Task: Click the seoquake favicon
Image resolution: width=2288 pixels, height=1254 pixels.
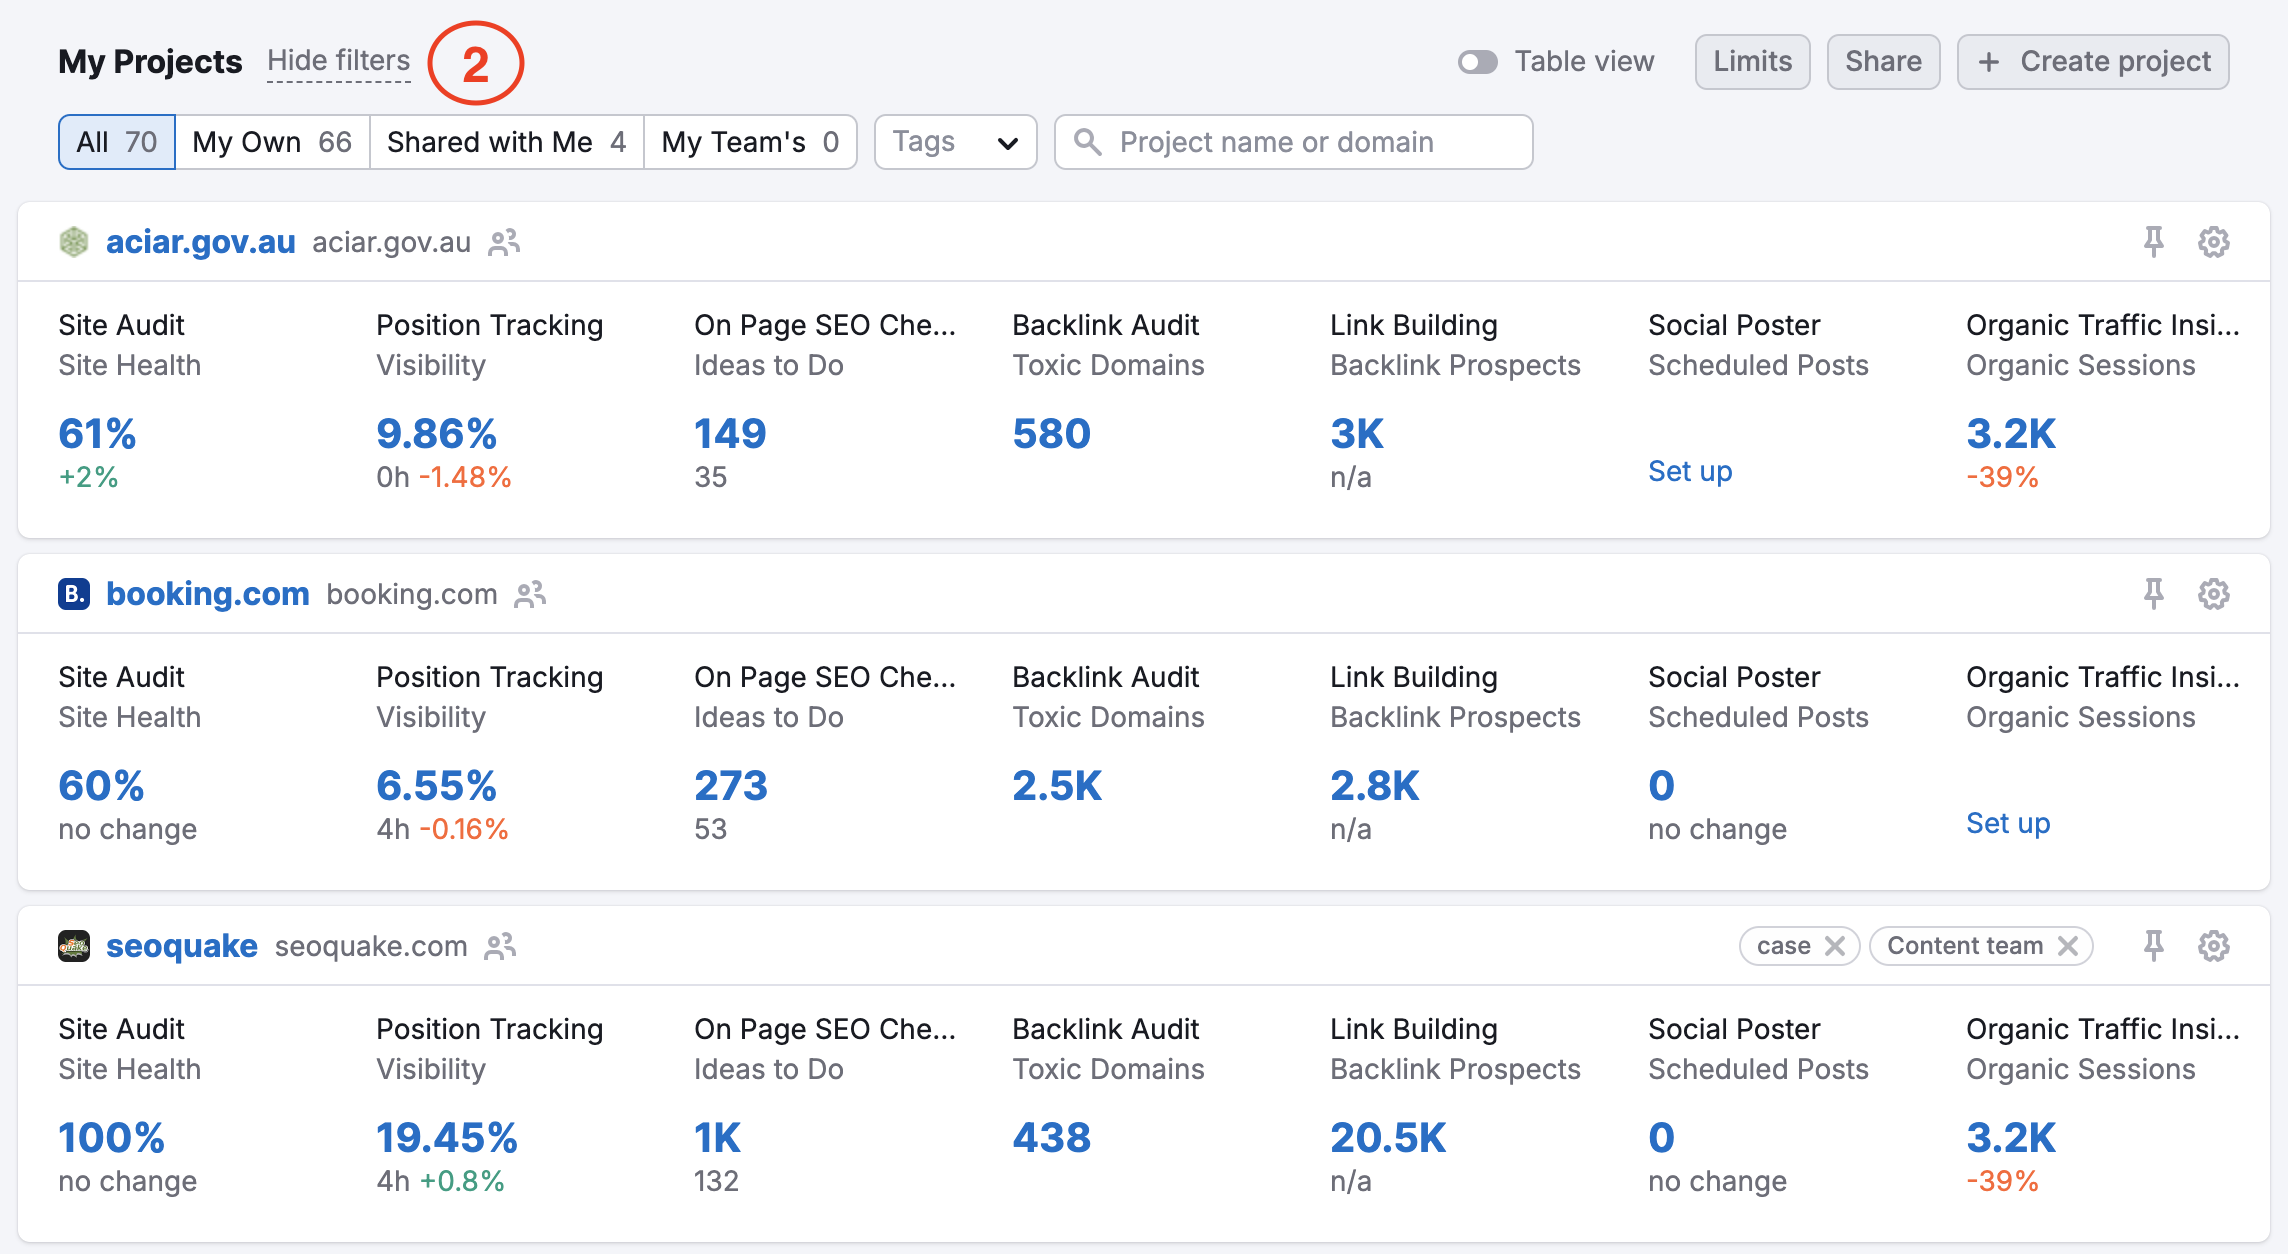Action: [x=74, y=946]
